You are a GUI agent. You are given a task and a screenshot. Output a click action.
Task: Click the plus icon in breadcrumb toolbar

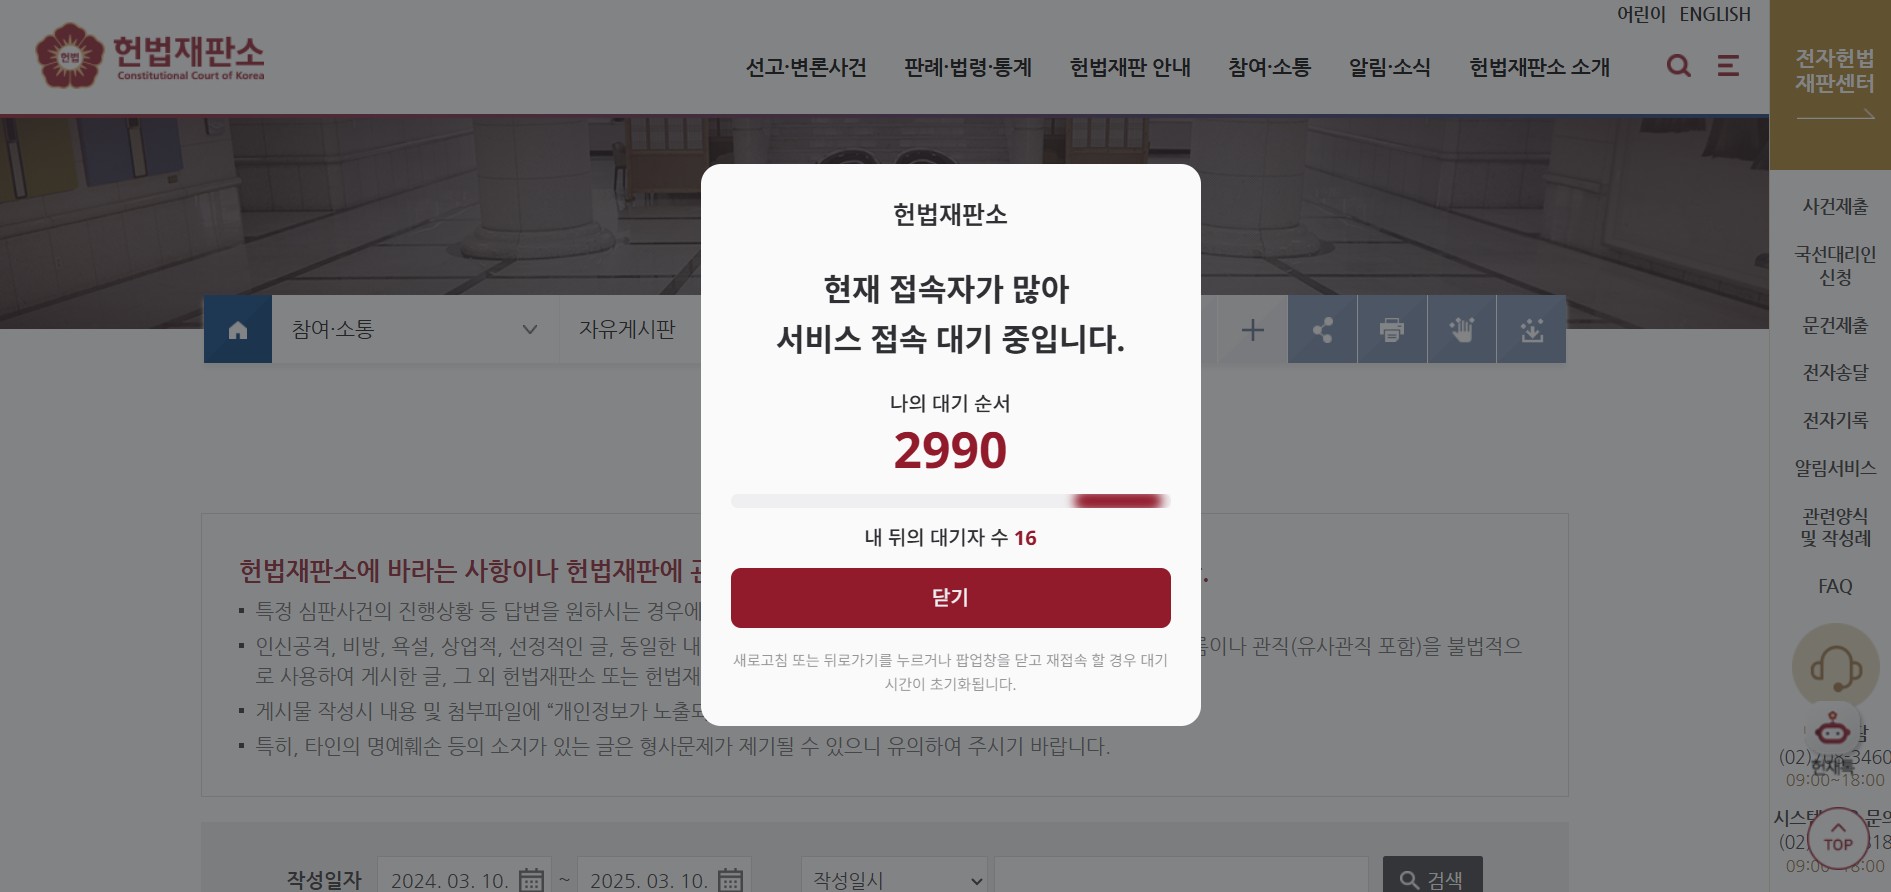(1253, 329)
